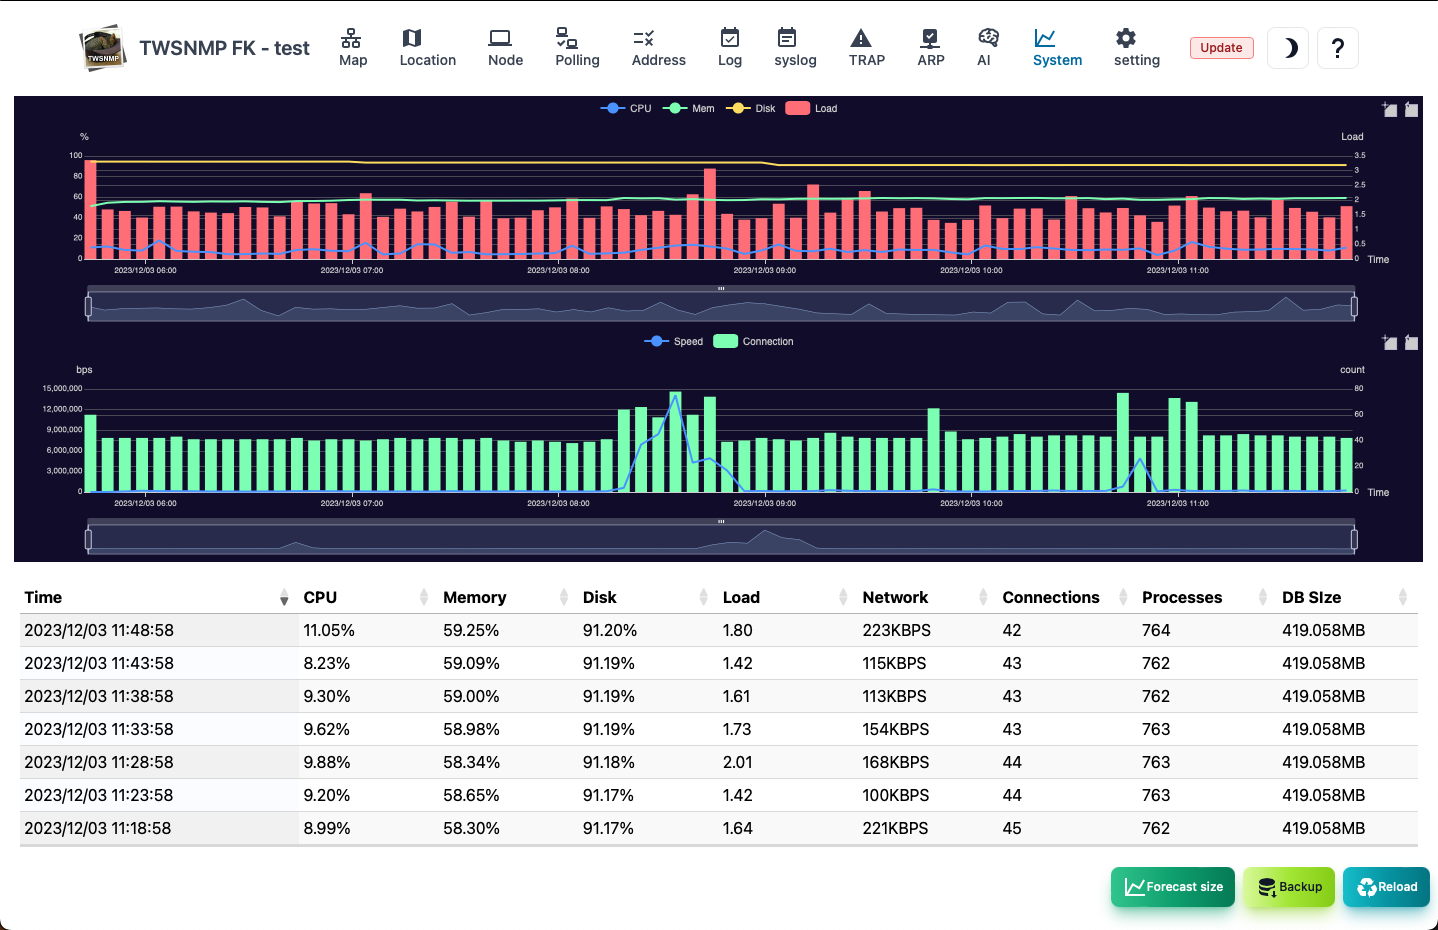The height and width of the screenshot is (930, 1438).
Task: Open the syslog page icon
Action: (x=787, y=38)
